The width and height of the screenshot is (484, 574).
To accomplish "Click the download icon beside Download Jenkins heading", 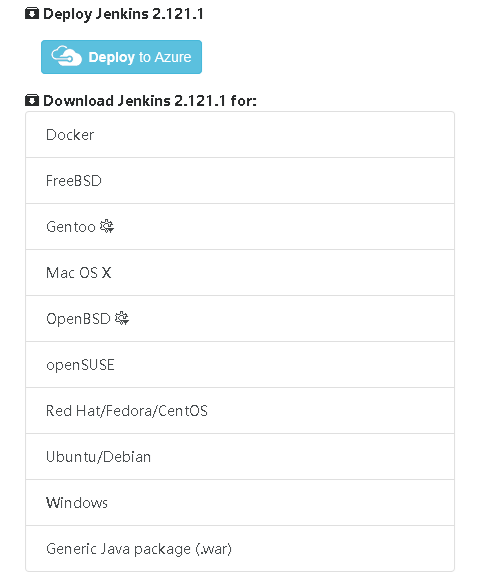I will 32,100.
